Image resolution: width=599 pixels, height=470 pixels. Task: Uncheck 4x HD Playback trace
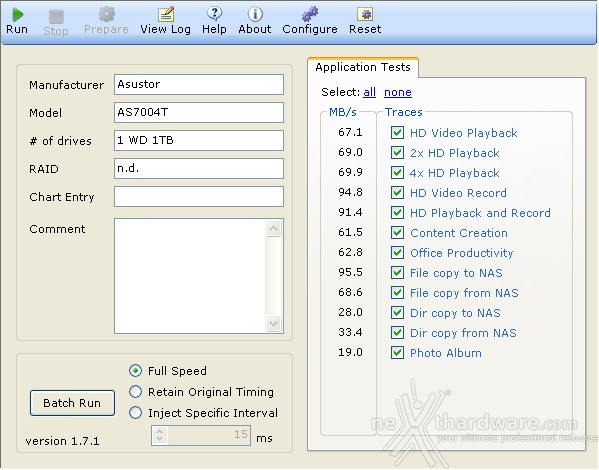(397, 173)
